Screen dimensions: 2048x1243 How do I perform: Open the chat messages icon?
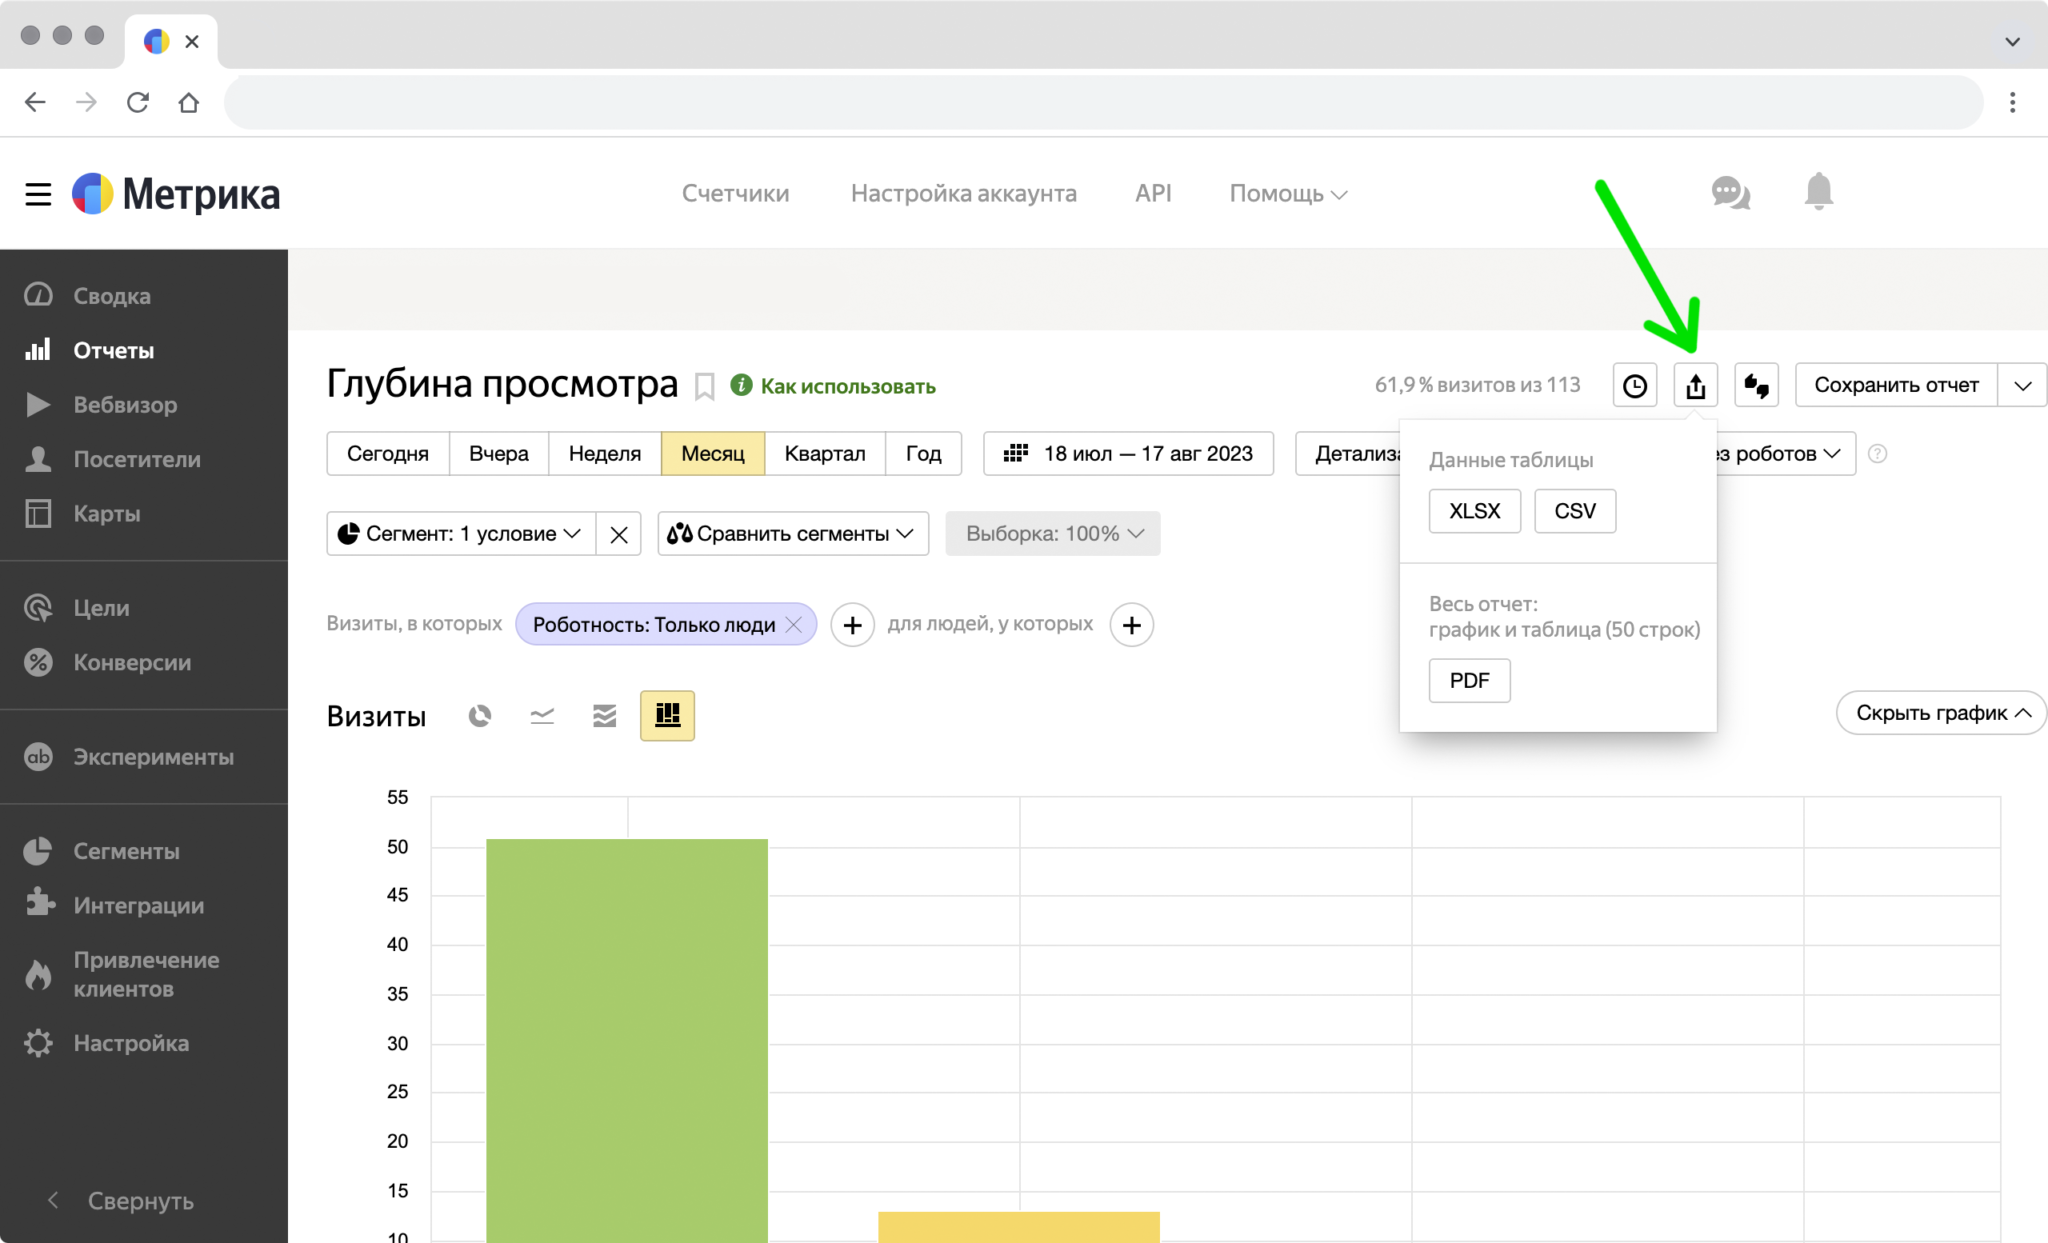(1730, 192)
